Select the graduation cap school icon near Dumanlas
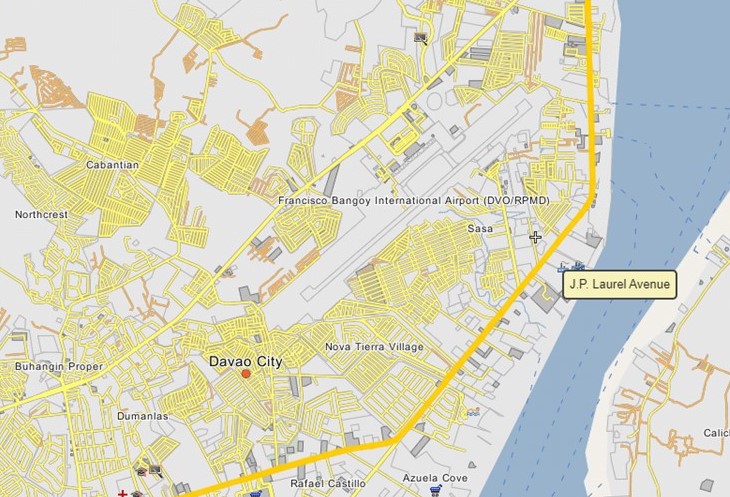The height and width of the screenshot is (497, 730). pyautogui.click(x=142, y=472)
